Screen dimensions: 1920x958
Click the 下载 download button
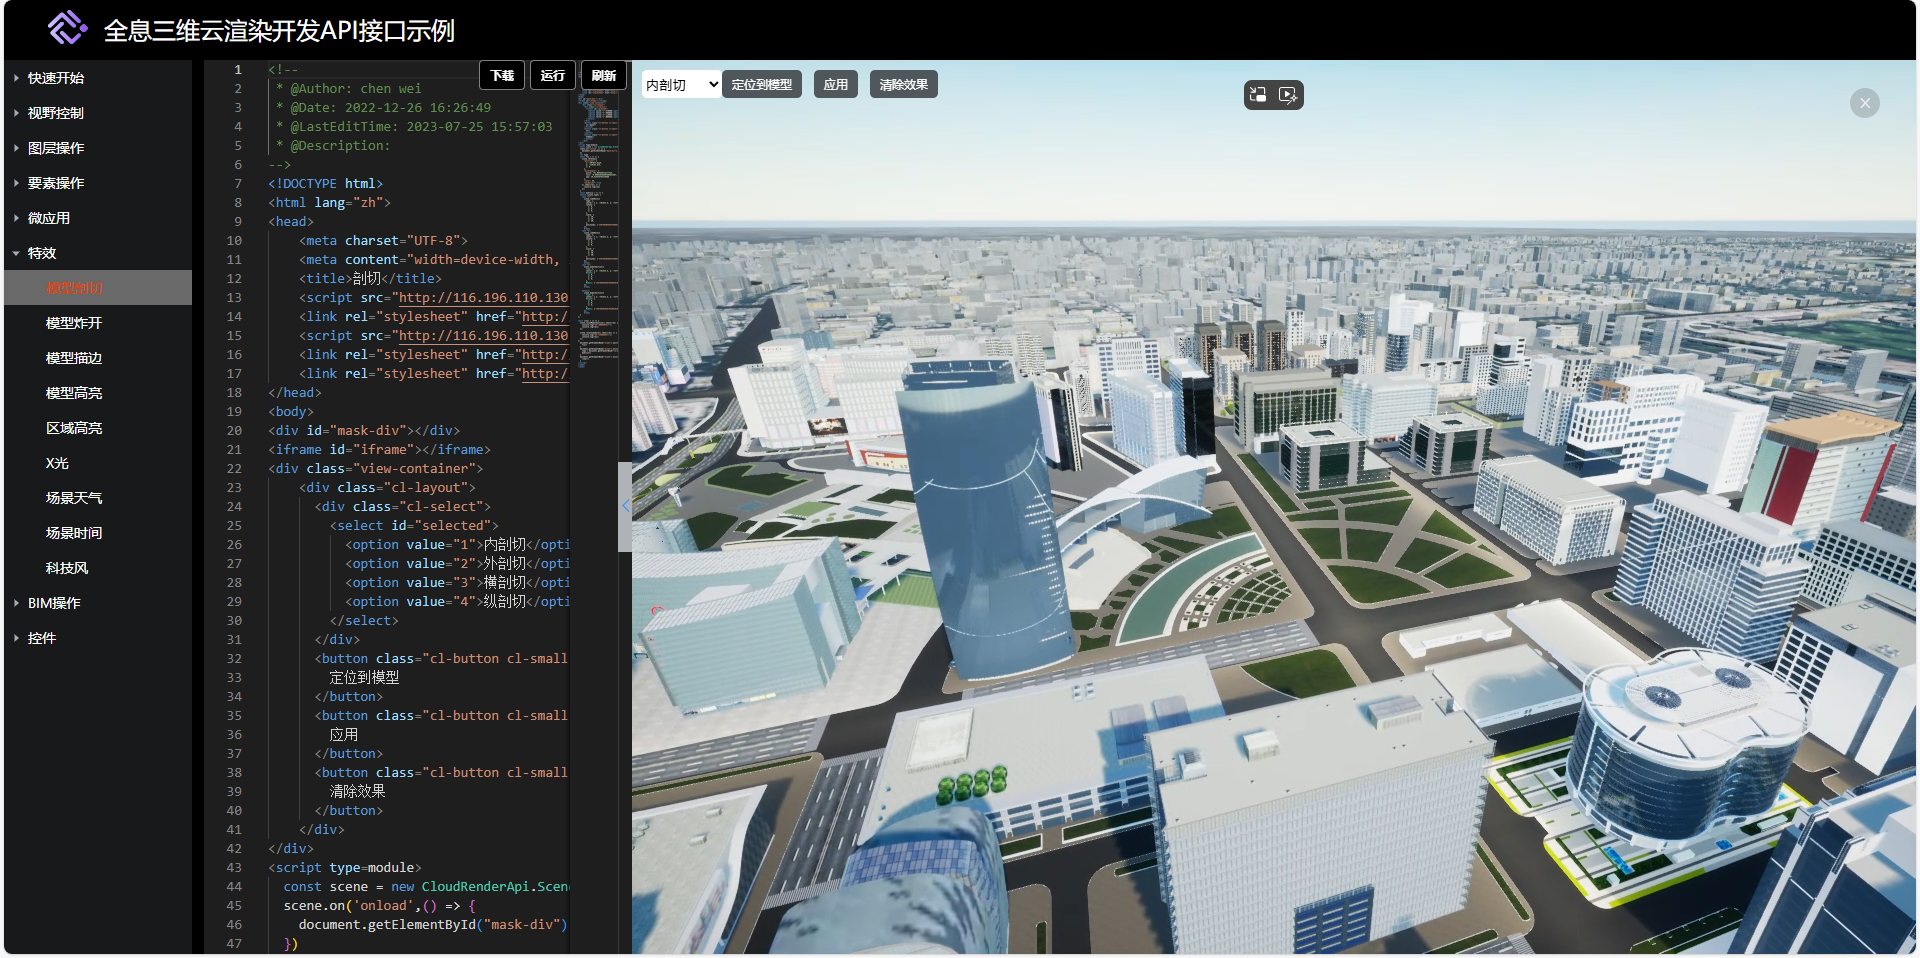[502, 76]
